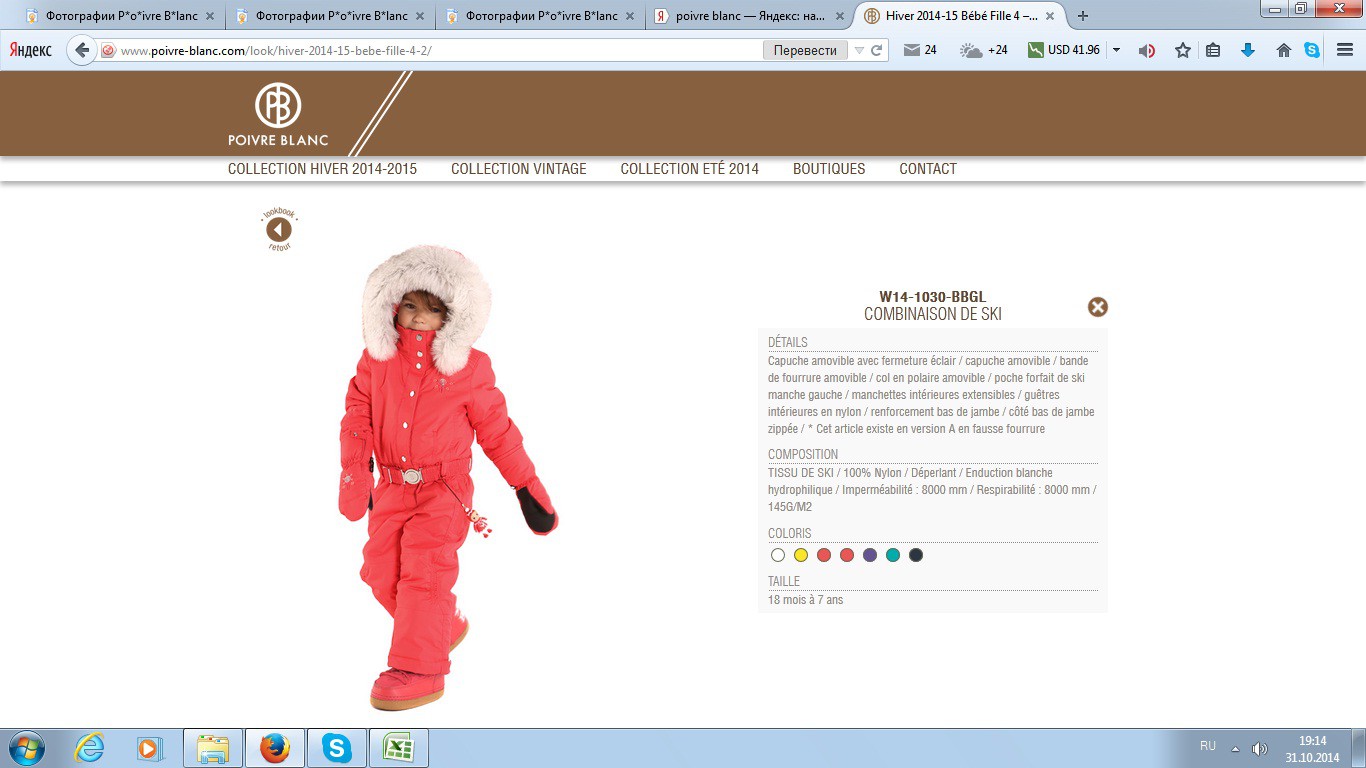
Task: Click the lookbook retour back arrow icon
Action: 279,230
